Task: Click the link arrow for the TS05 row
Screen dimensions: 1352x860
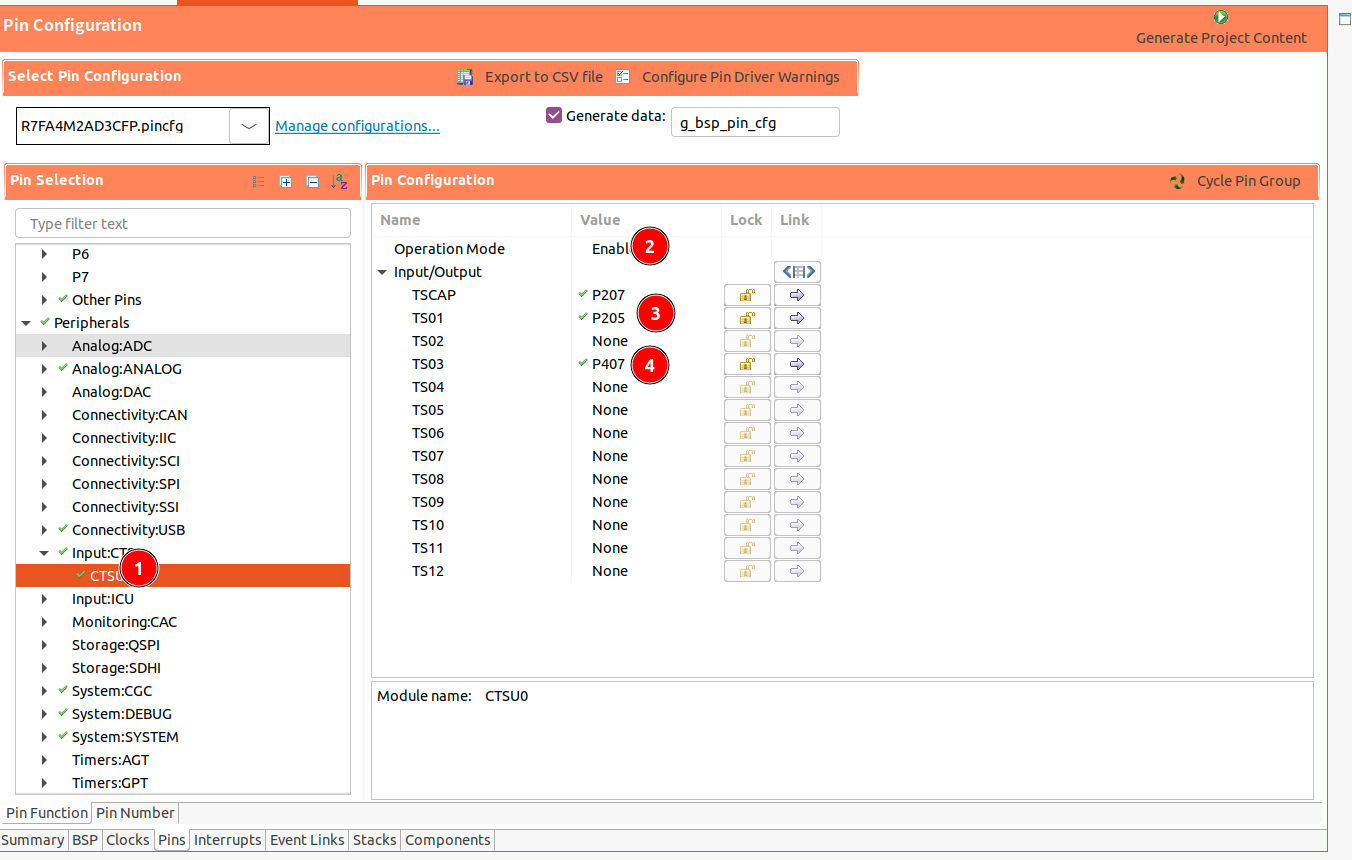Action: pyautogui.click(x=797, y=410)
